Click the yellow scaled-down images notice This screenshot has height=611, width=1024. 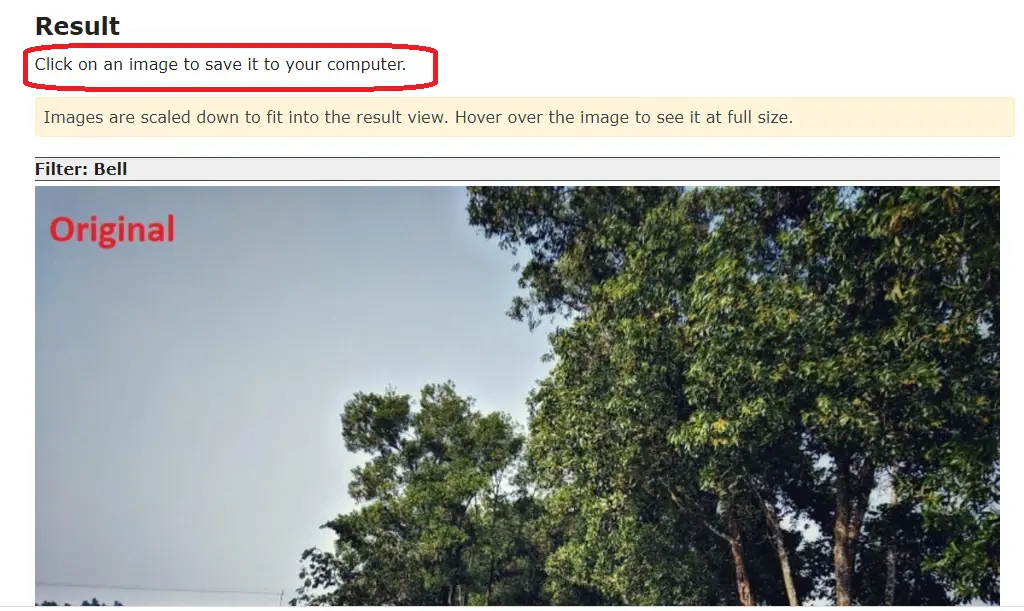pyautogui.click(x=524, y=118)
